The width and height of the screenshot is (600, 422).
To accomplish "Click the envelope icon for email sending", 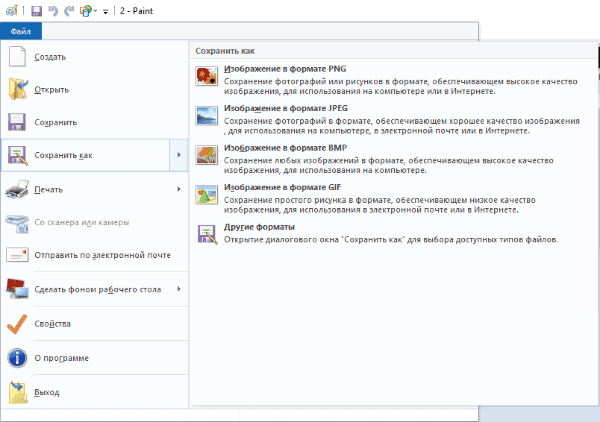I will (x=17, y=255).
